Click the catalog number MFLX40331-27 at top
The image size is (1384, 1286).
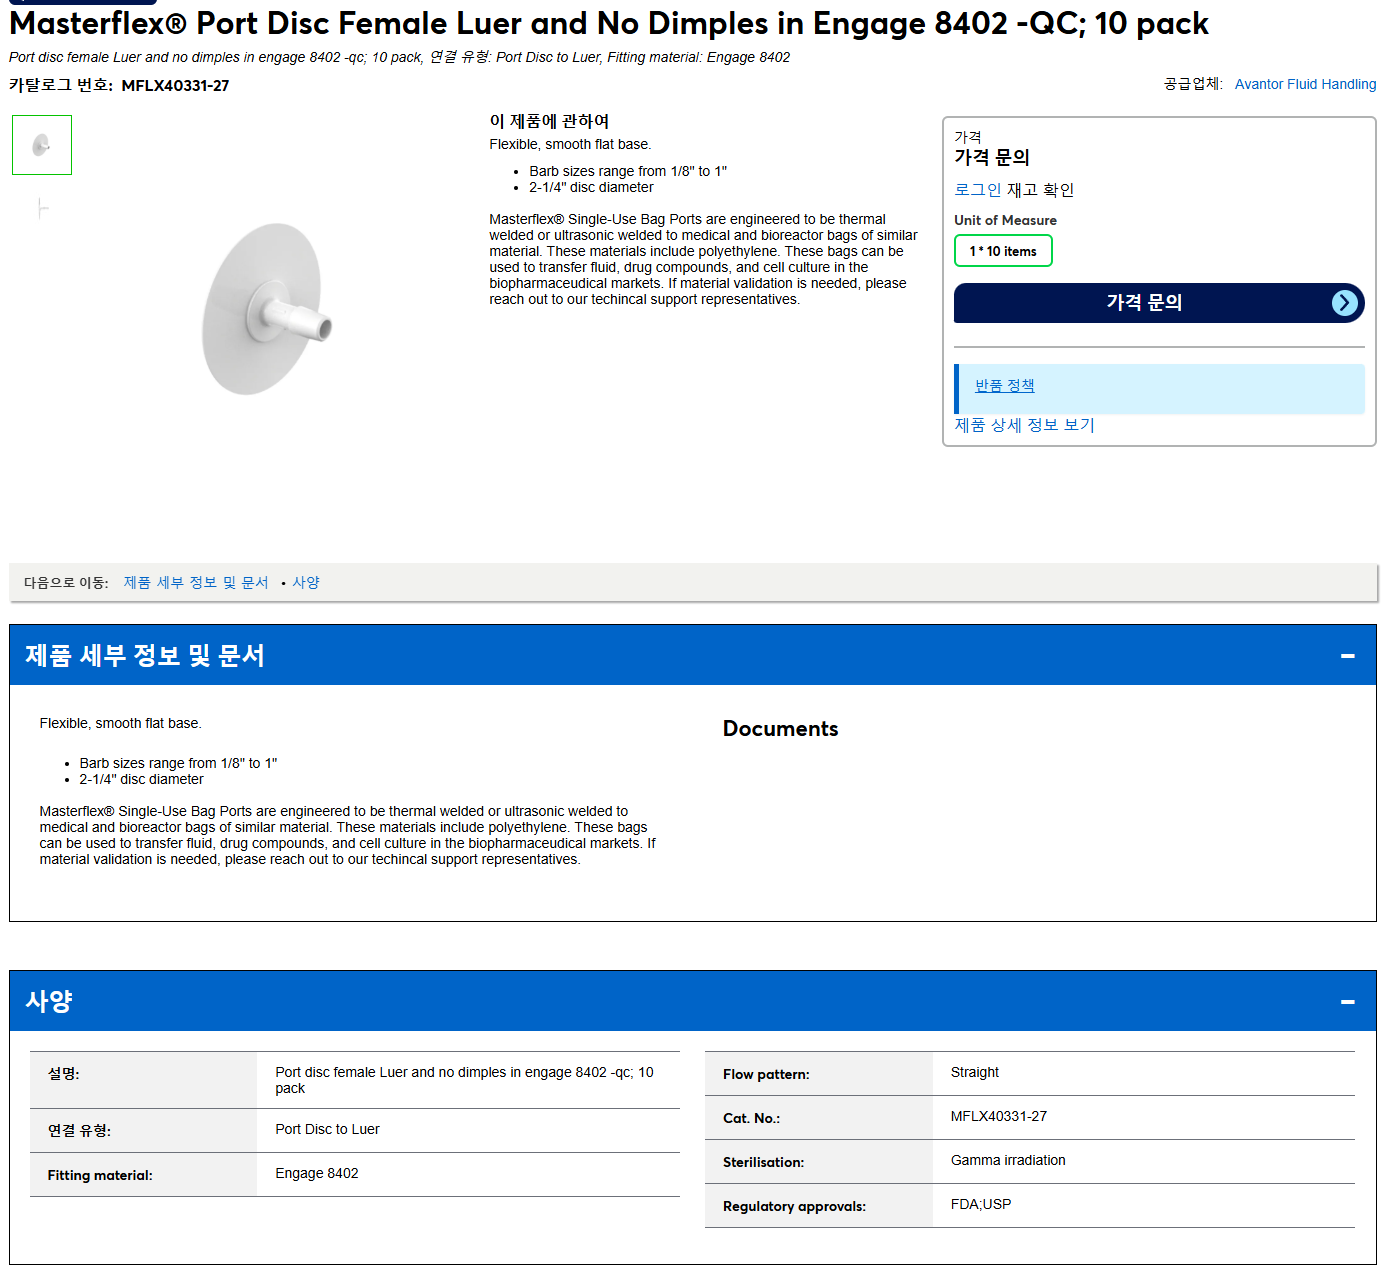[x=175, y=86]
